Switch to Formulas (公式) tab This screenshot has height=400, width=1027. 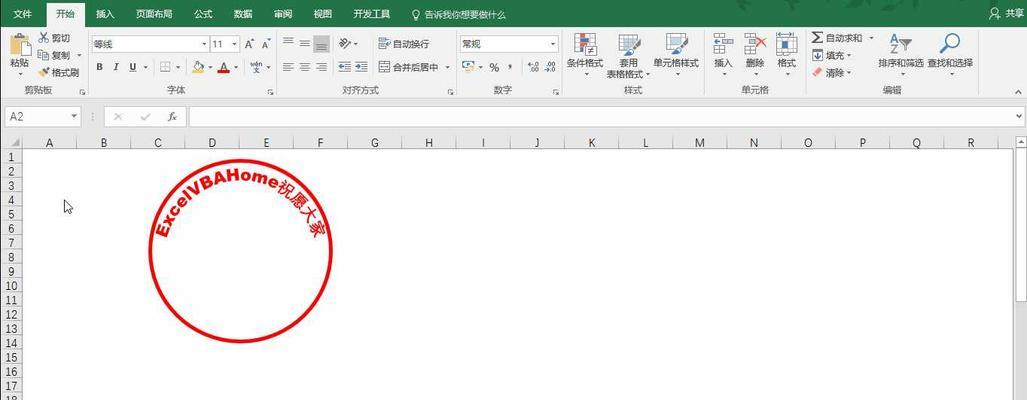203,14
